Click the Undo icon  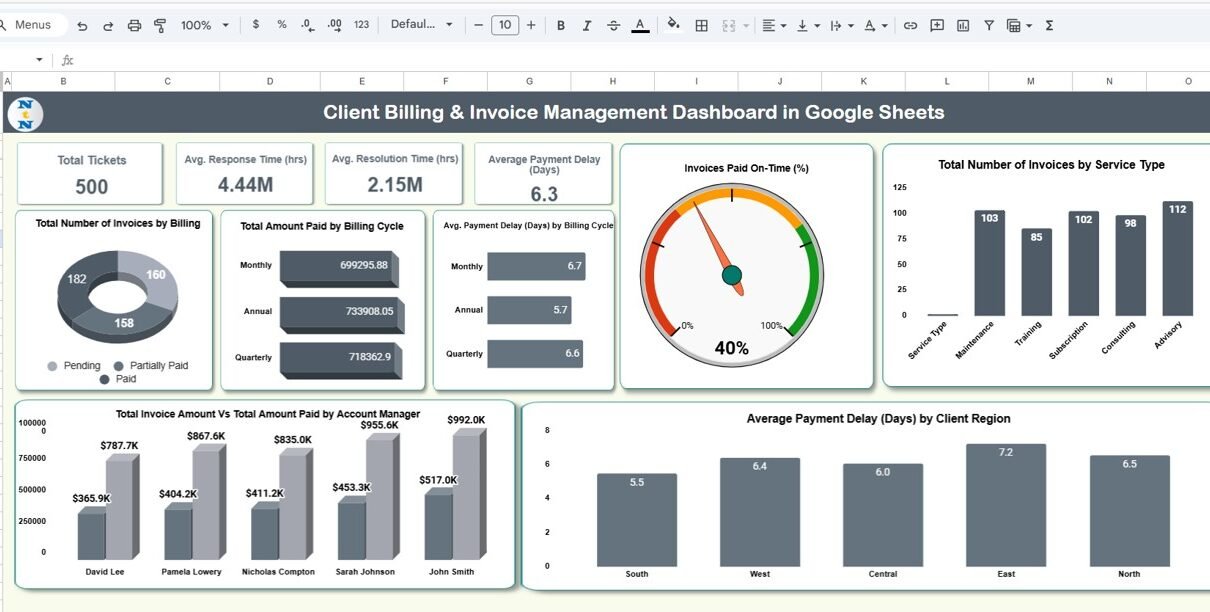[x=82, y=25]
